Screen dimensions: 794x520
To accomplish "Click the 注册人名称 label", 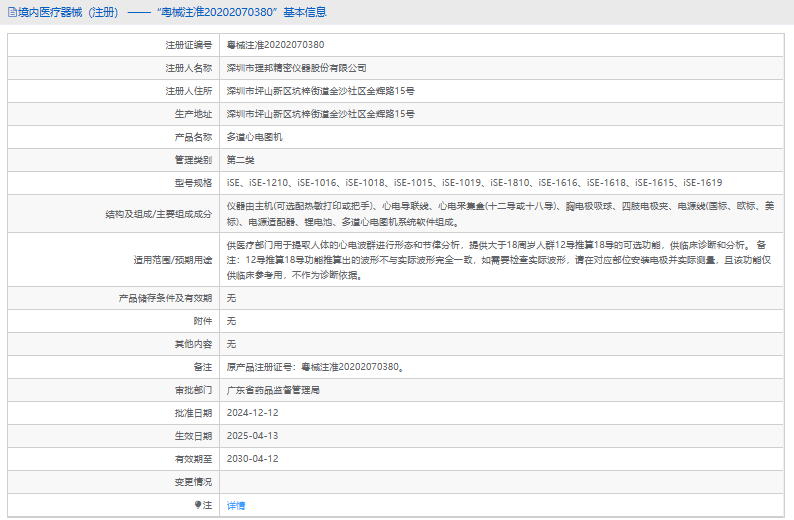I will (188, 68).
